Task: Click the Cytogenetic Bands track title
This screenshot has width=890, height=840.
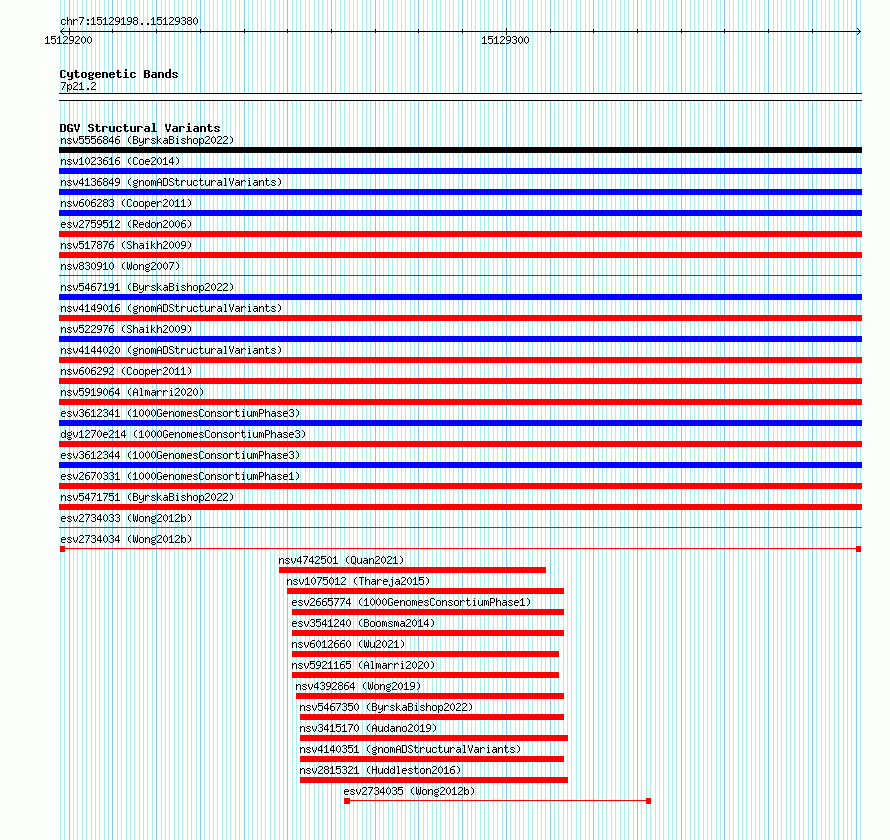Action: 119,74
